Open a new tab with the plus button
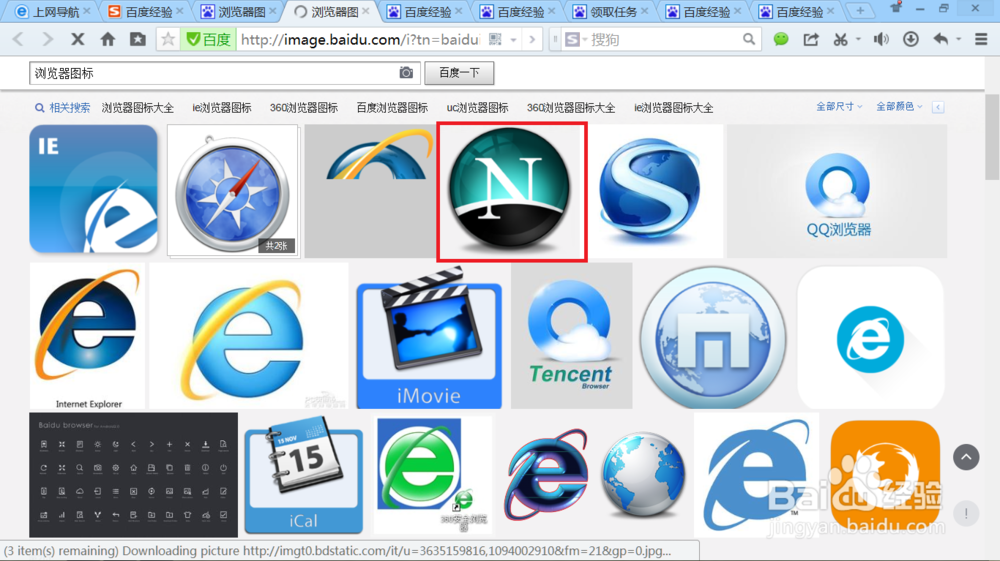1000x561 pixels. (860, 11)
